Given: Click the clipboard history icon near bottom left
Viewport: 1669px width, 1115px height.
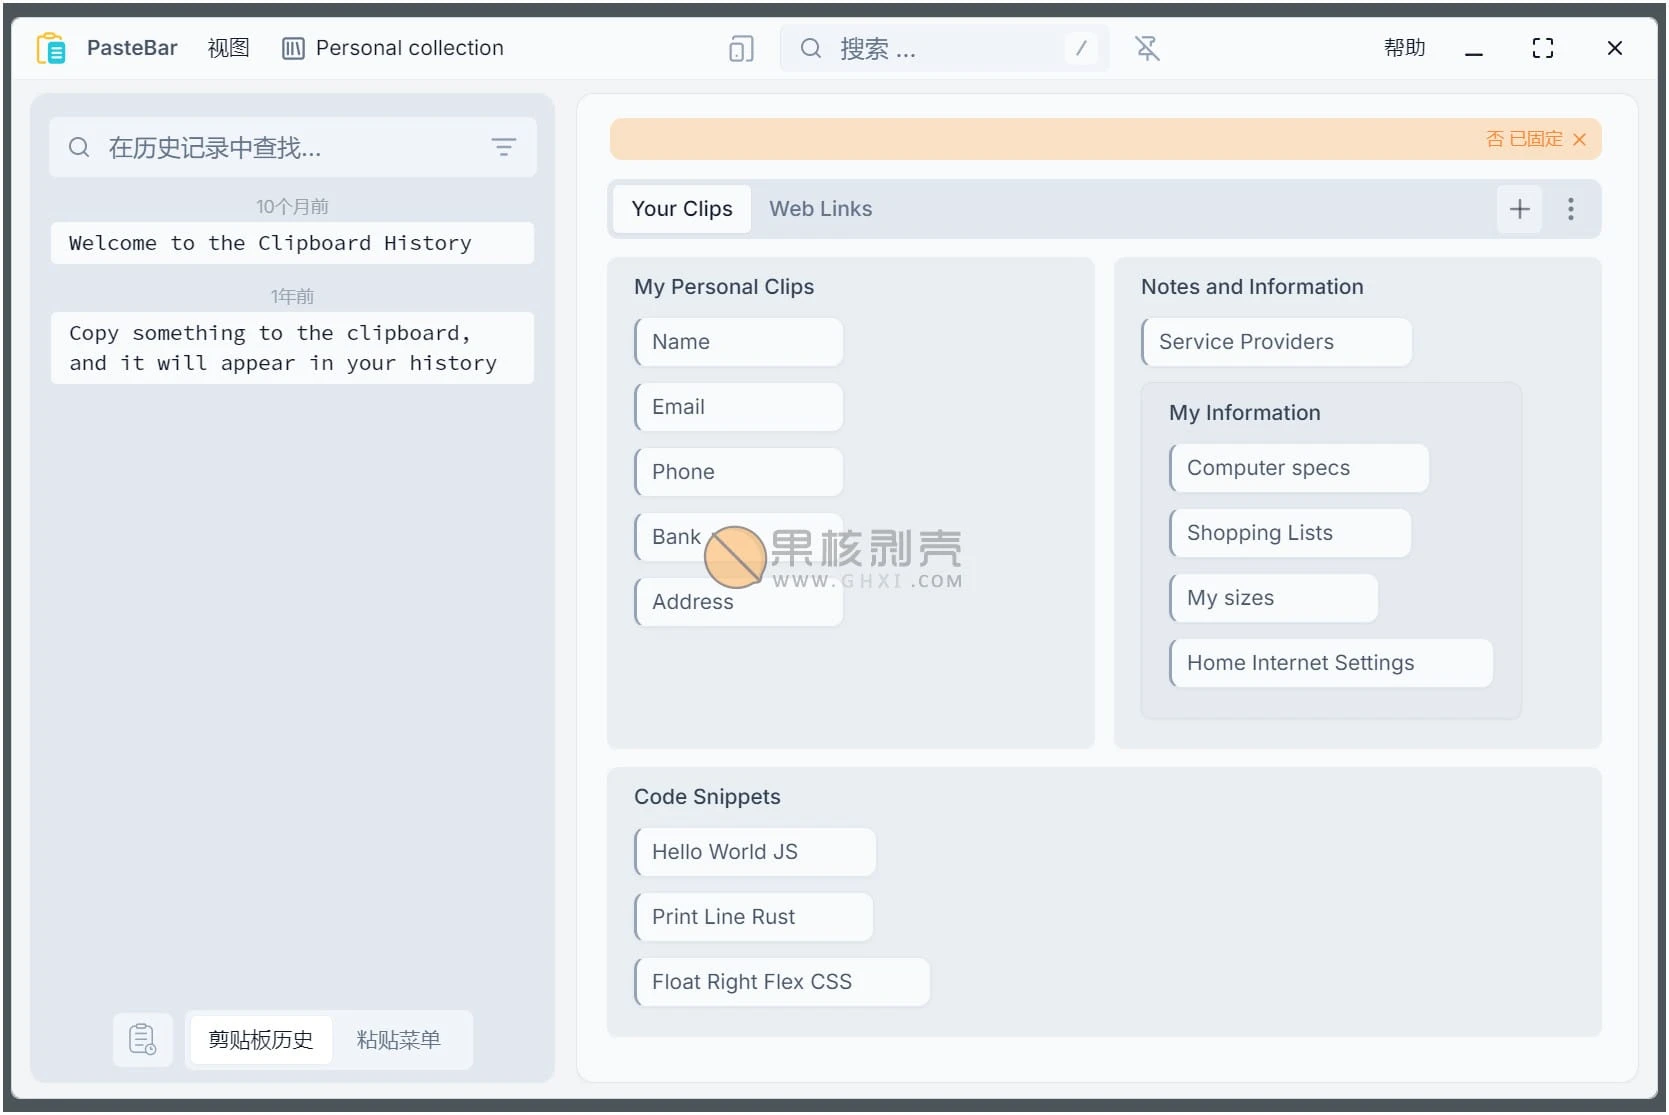Looking at the screenshot, I should pyautogui.click(x=143, y=1040).
